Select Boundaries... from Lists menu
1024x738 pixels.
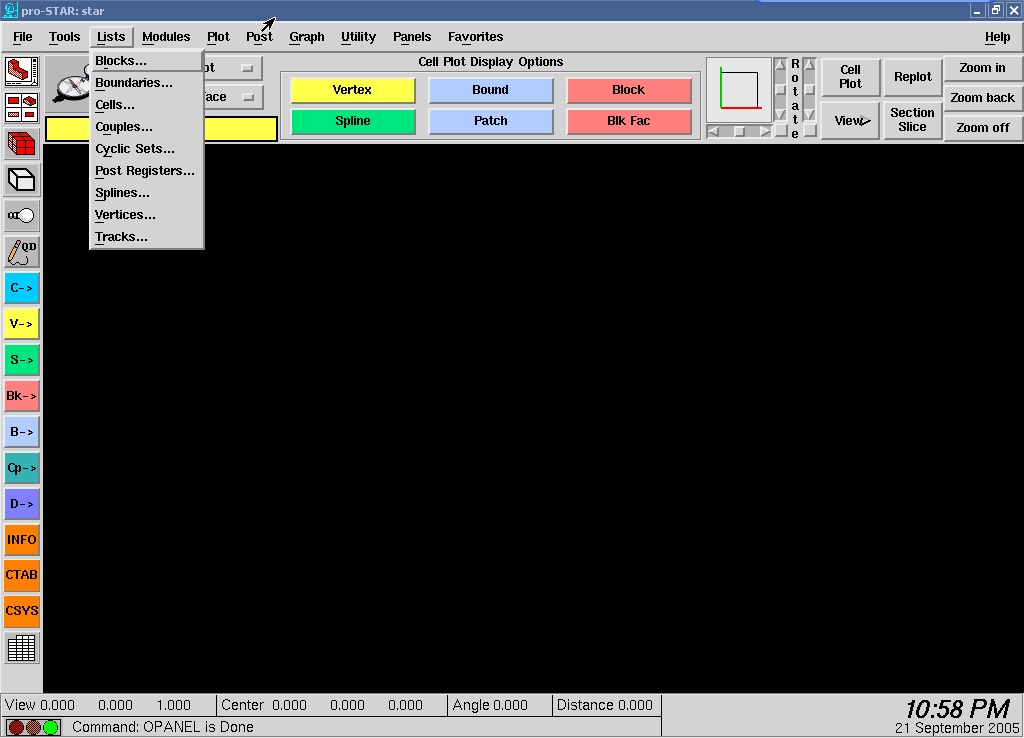[146, 83]
